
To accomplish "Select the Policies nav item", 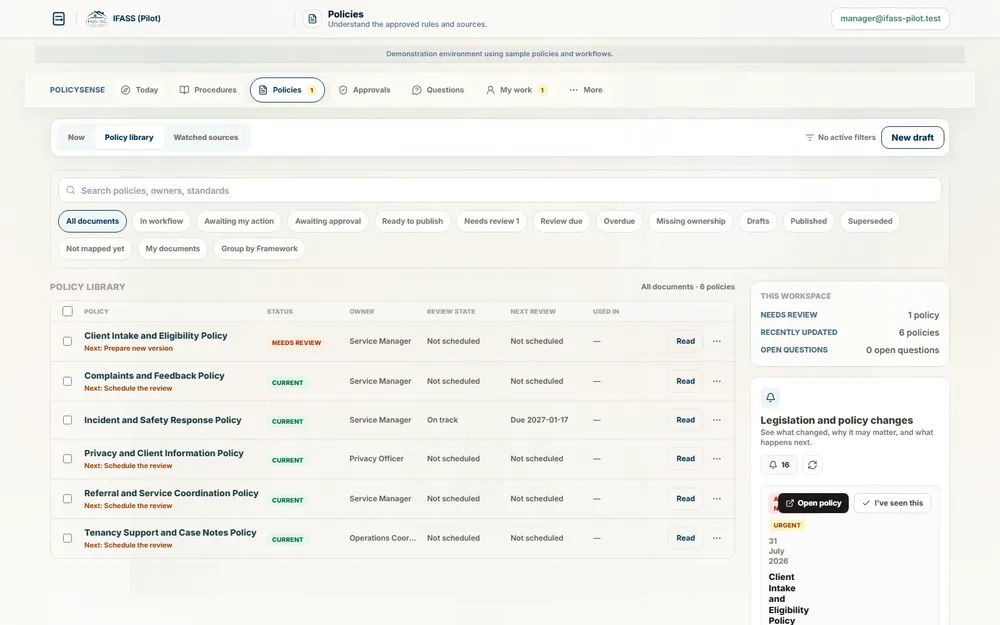I will click(x=287, y=90).
